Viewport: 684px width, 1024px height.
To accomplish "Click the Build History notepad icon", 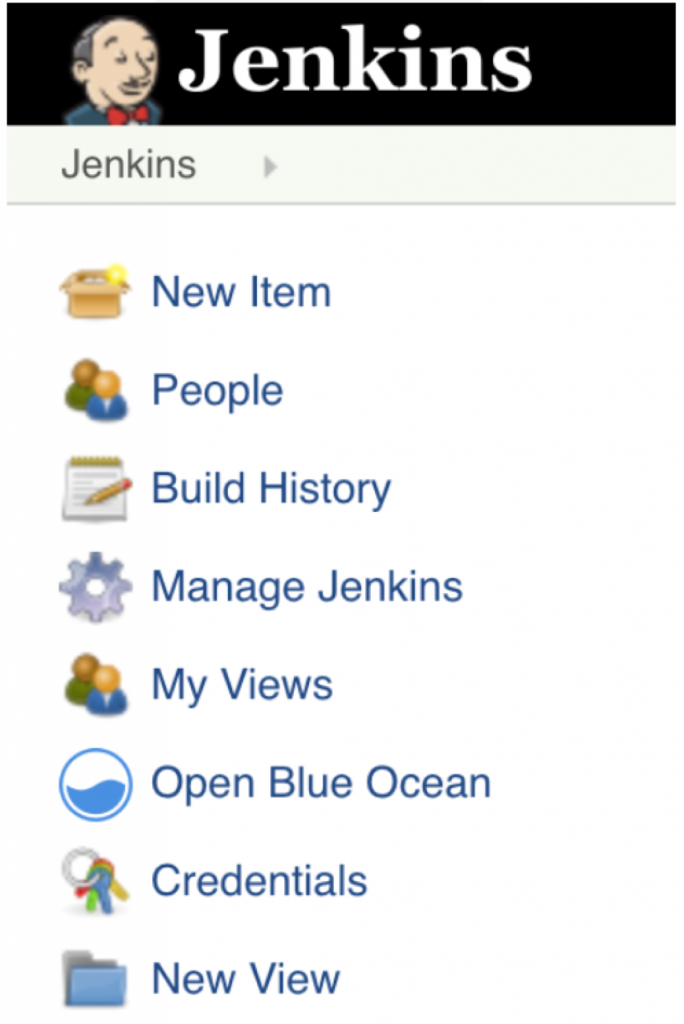I will [96, 487].
